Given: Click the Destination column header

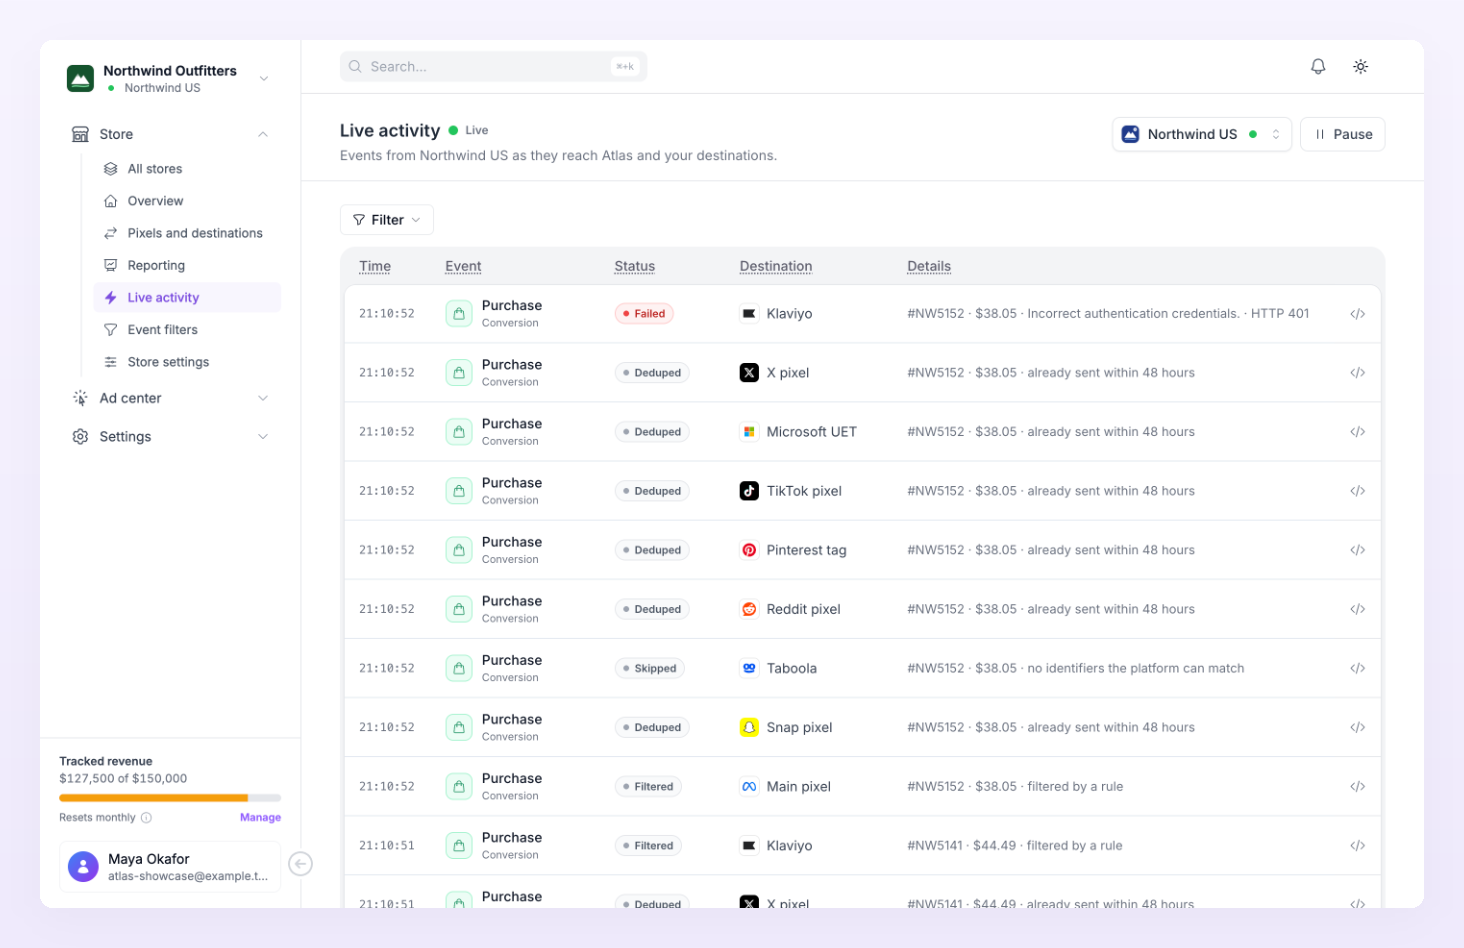Looking at the screenshot, I should (775, 266).
